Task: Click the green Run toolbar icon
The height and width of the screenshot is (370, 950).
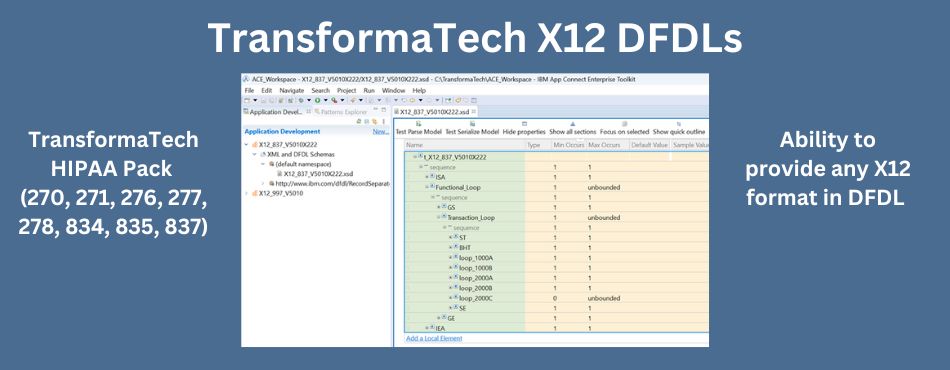Action: (x=317, y=100)
